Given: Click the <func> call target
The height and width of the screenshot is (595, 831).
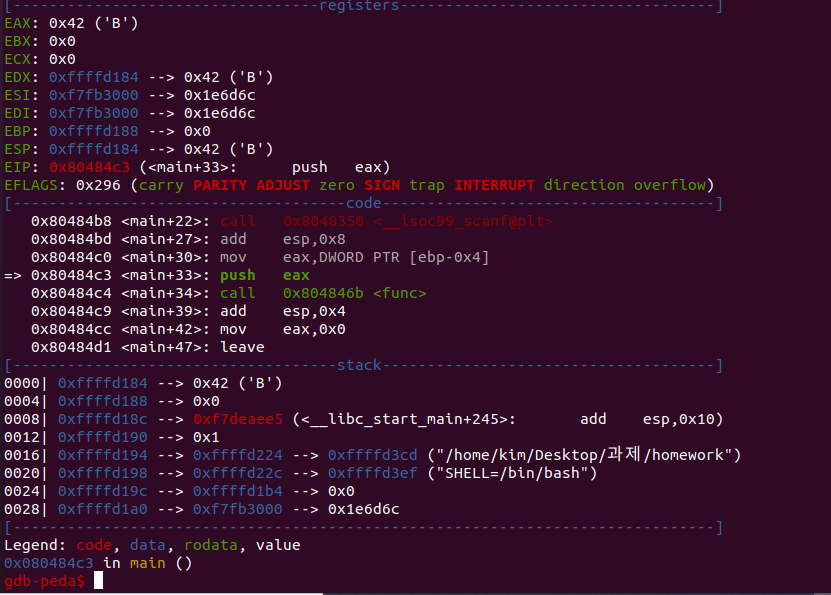Looking at the screenshot, I should click(x=400, y=294).
